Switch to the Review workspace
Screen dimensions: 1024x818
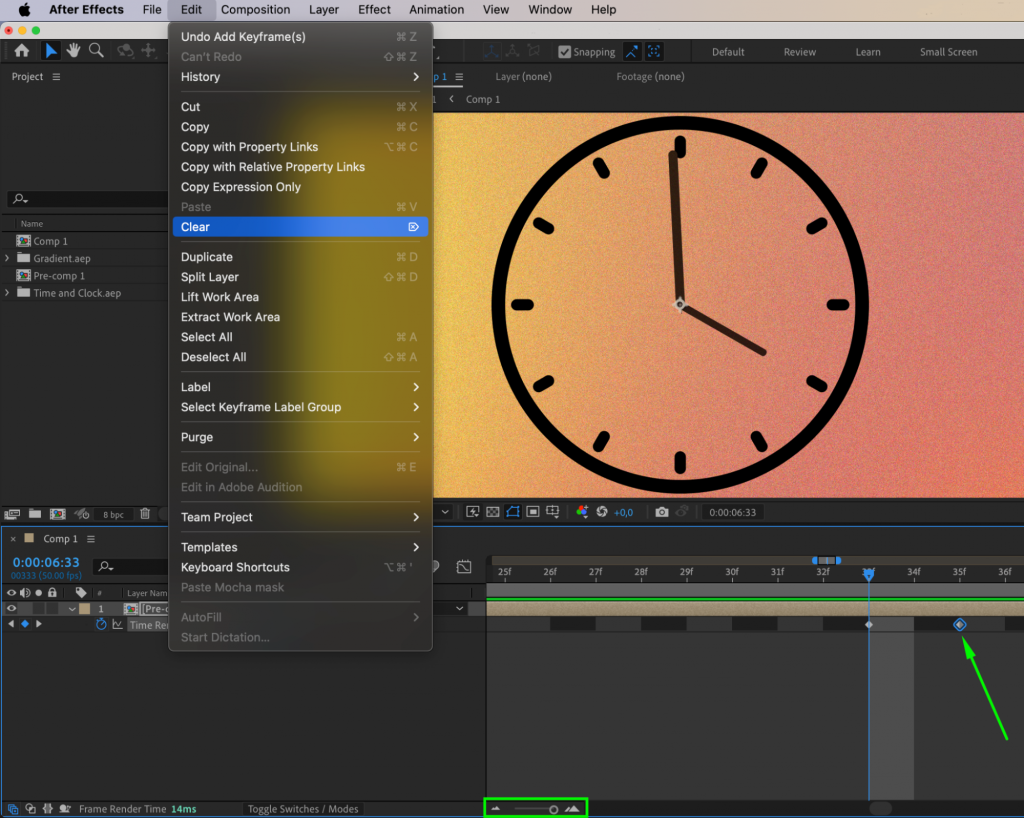[799, 51]
